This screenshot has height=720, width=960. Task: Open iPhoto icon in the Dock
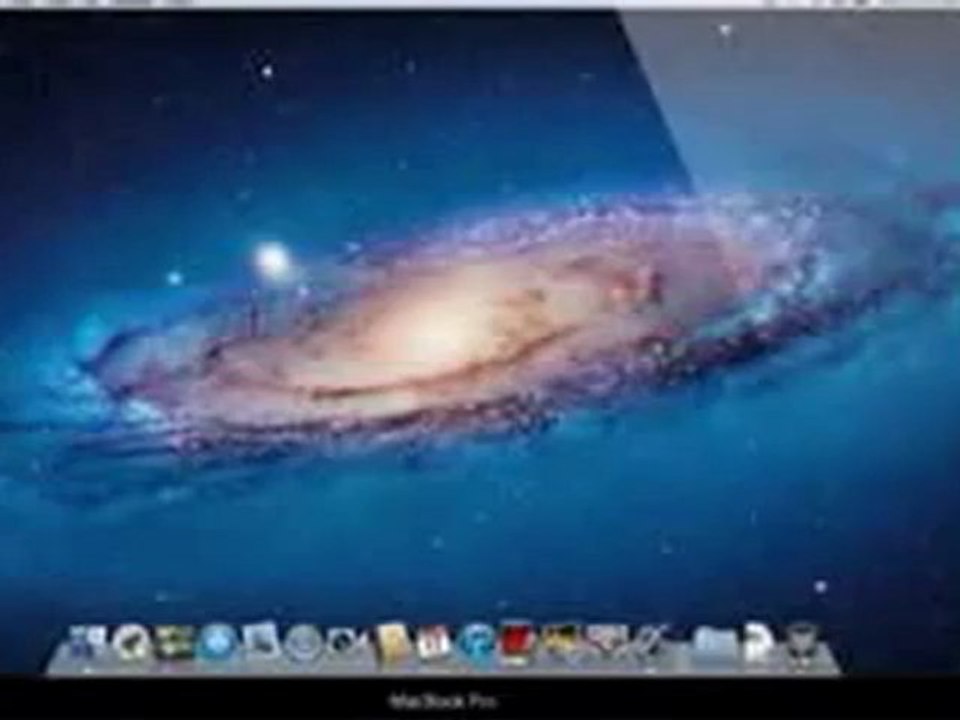pos(562,642)
